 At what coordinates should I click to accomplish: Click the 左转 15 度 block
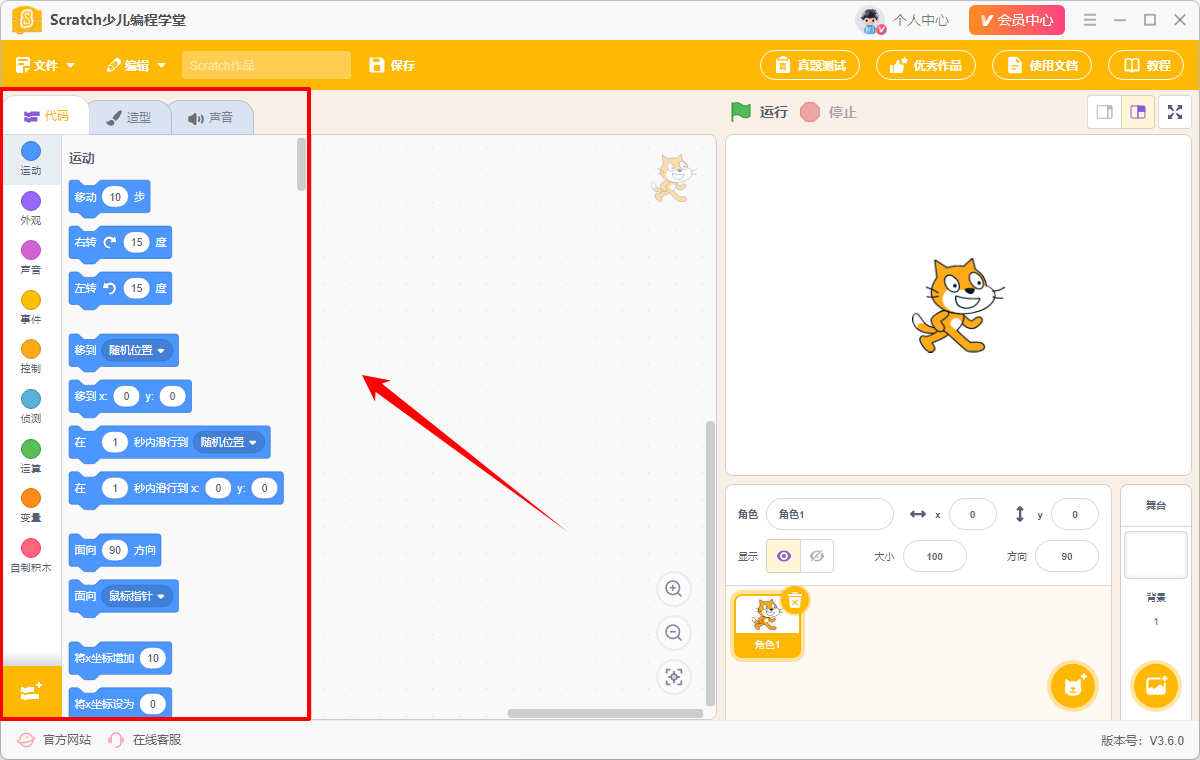pyautogui.click(x=120, y=288)
